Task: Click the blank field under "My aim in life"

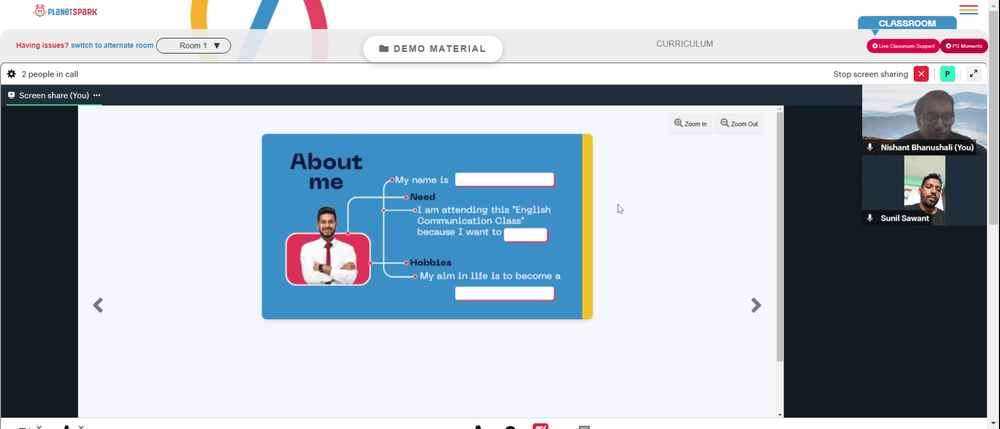Action: pyautogui.click(x=504, y=293)
